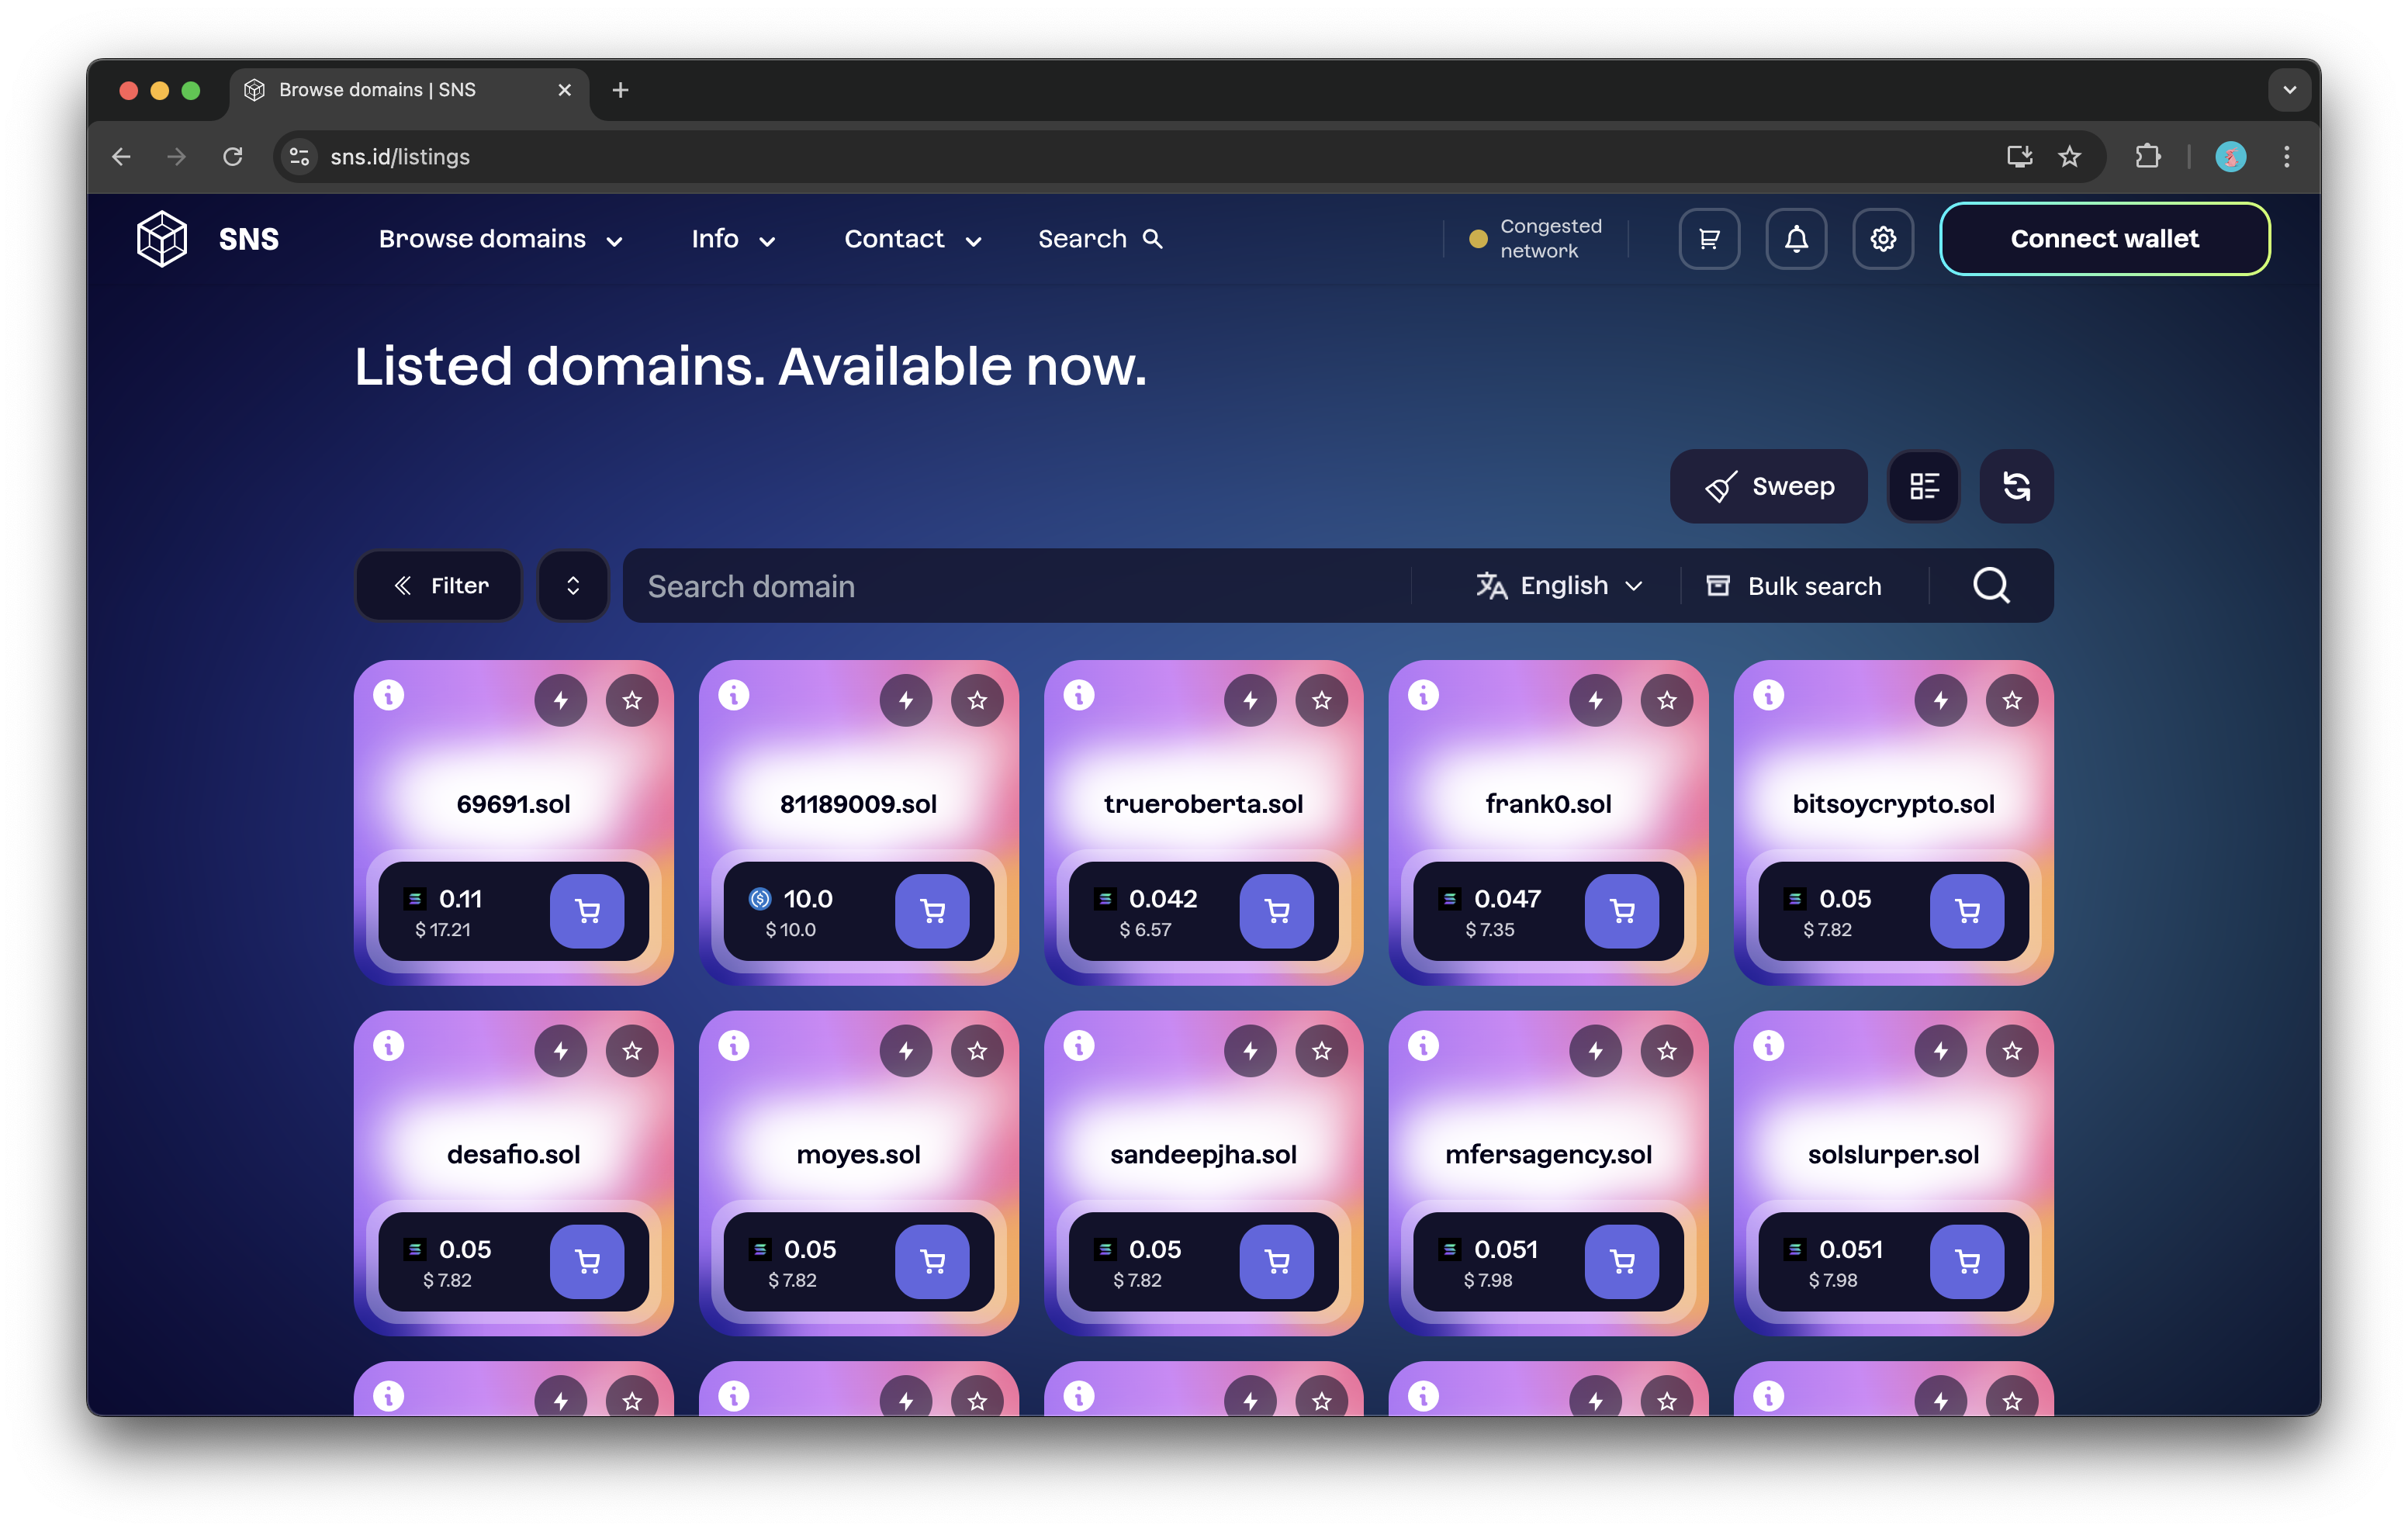Image resolution: width=2408 pixels, height=1531 pixels.
Task: Click the lightning quick-buy icon on frank0.sol
Action: [x=1595, y=700]
